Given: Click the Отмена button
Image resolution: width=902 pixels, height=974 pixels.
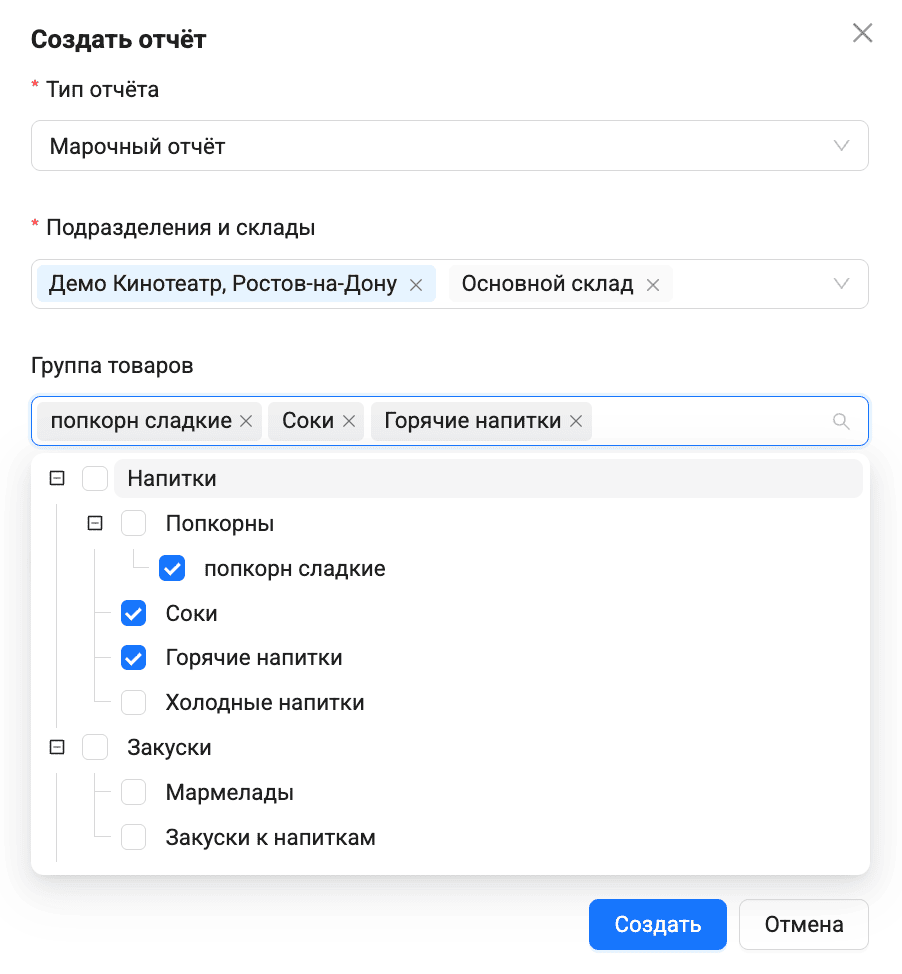Looking at the screenshot, I should (803, 924).
